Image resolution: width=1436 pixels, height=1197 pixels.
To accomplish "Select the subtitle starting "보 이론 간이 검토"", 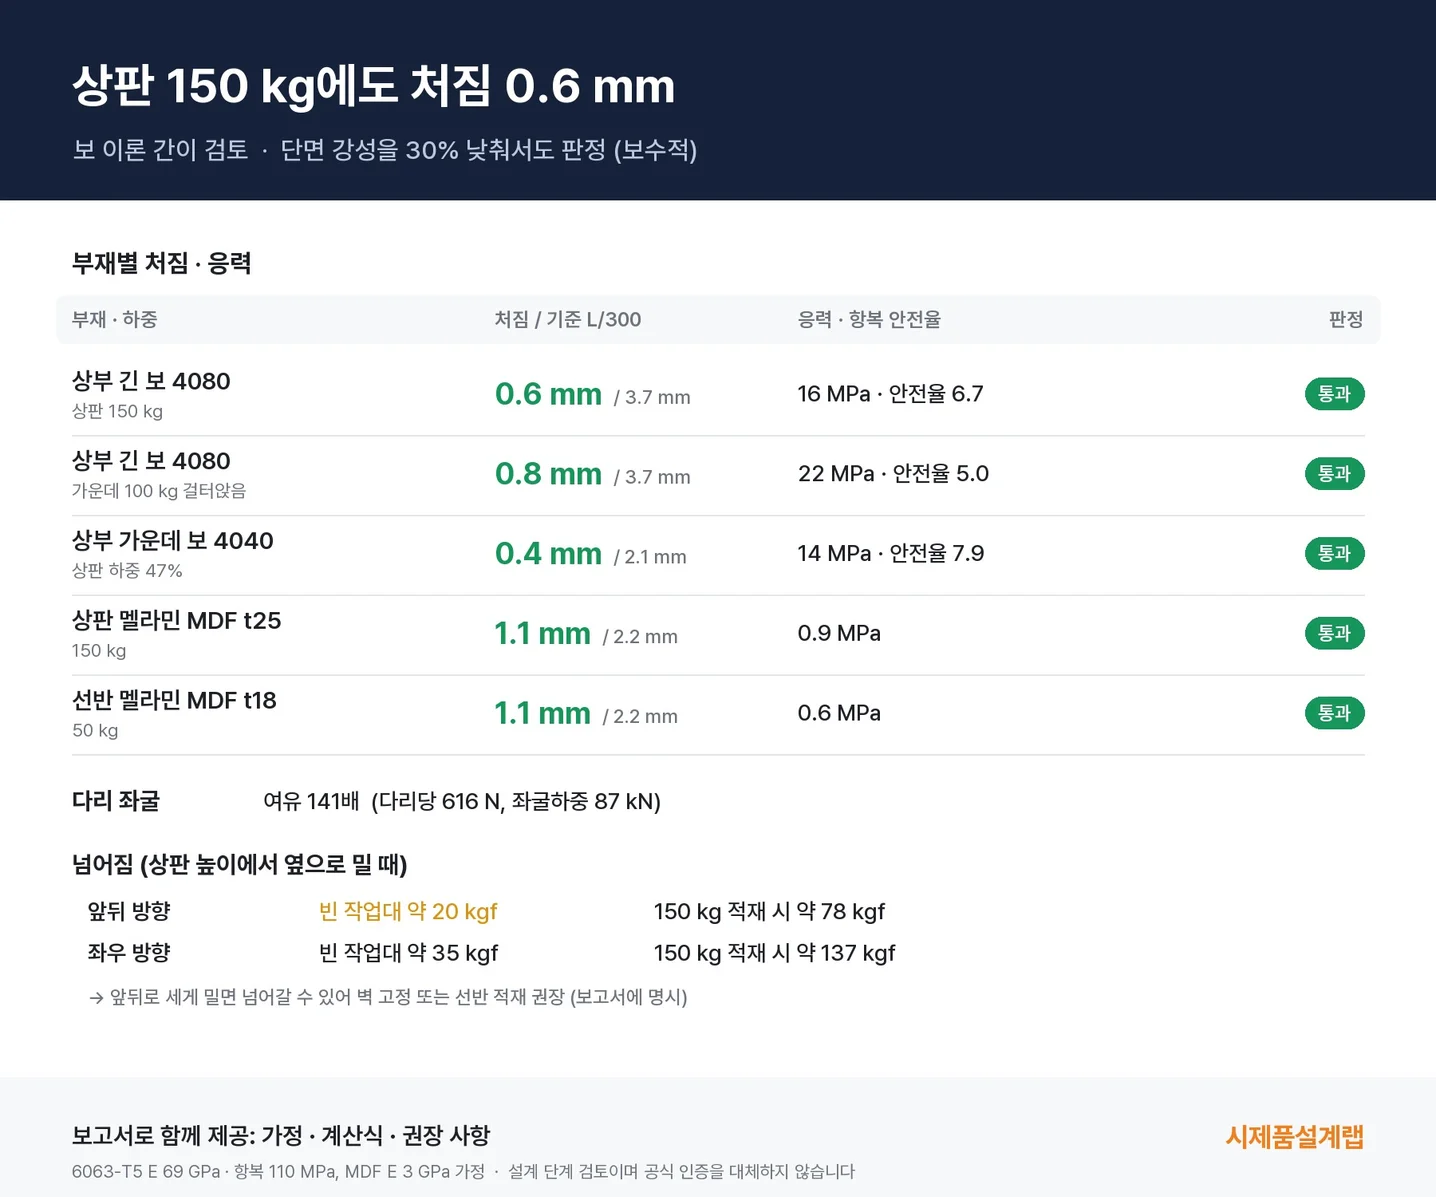I will click(x=384, y=150).
